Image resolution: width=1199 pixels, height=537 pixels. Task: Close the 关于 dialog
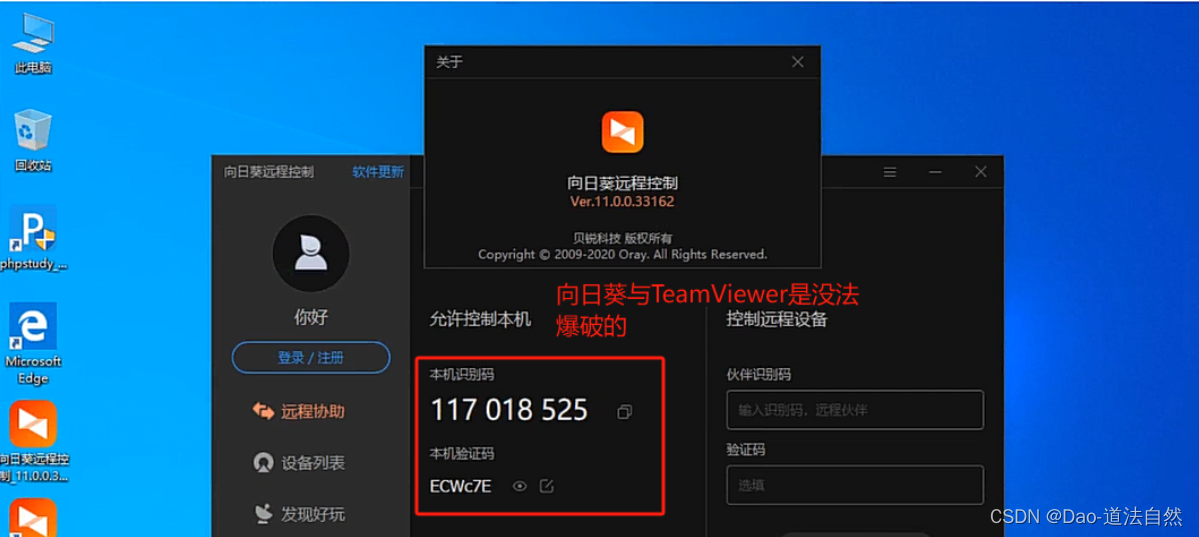[798, 62]
